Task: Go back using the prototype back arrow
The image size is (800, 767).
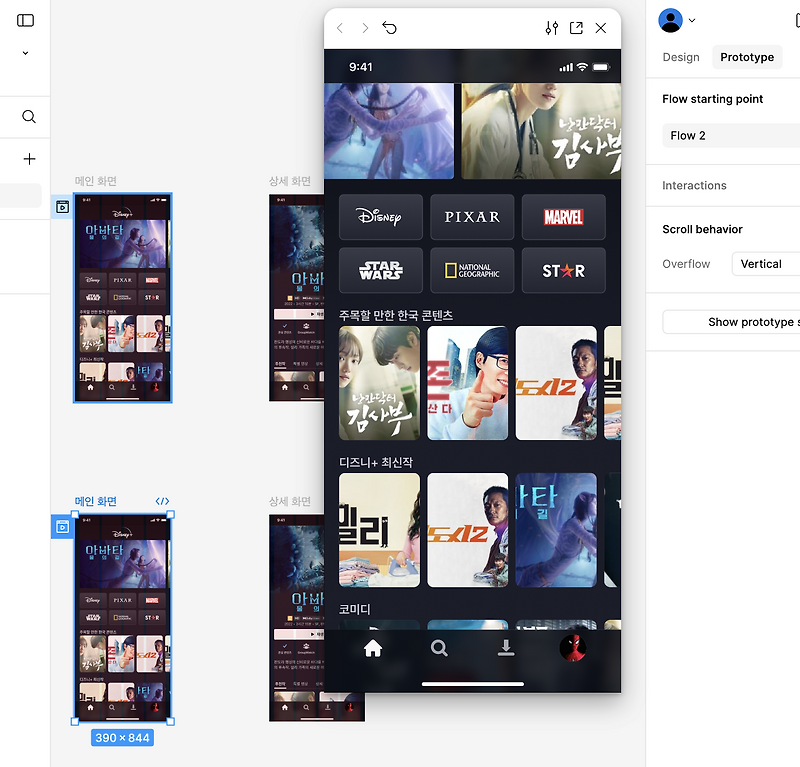Action: click(x=340, y=28)
